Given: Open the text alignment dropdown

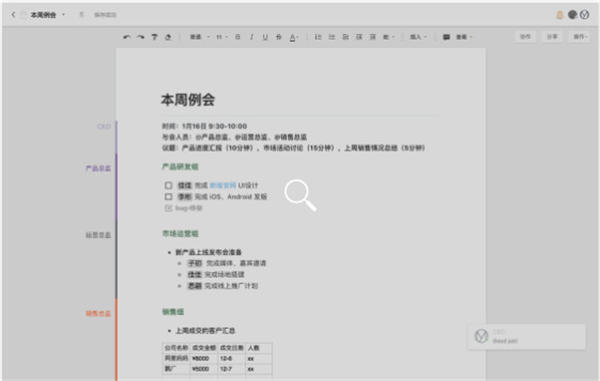Looking at the screenshot, I should pos(388,37).
